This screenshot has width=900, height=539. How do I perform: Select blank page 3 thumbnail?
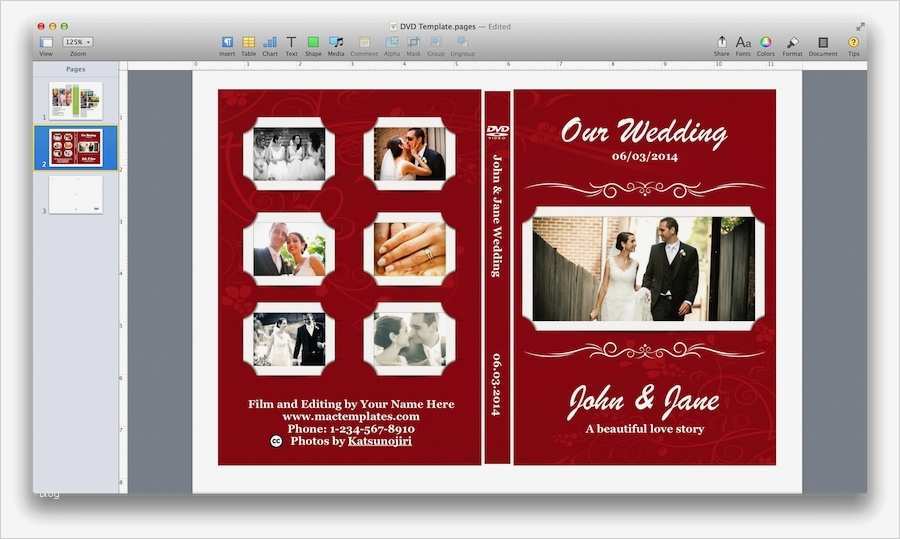coord(76,195)
